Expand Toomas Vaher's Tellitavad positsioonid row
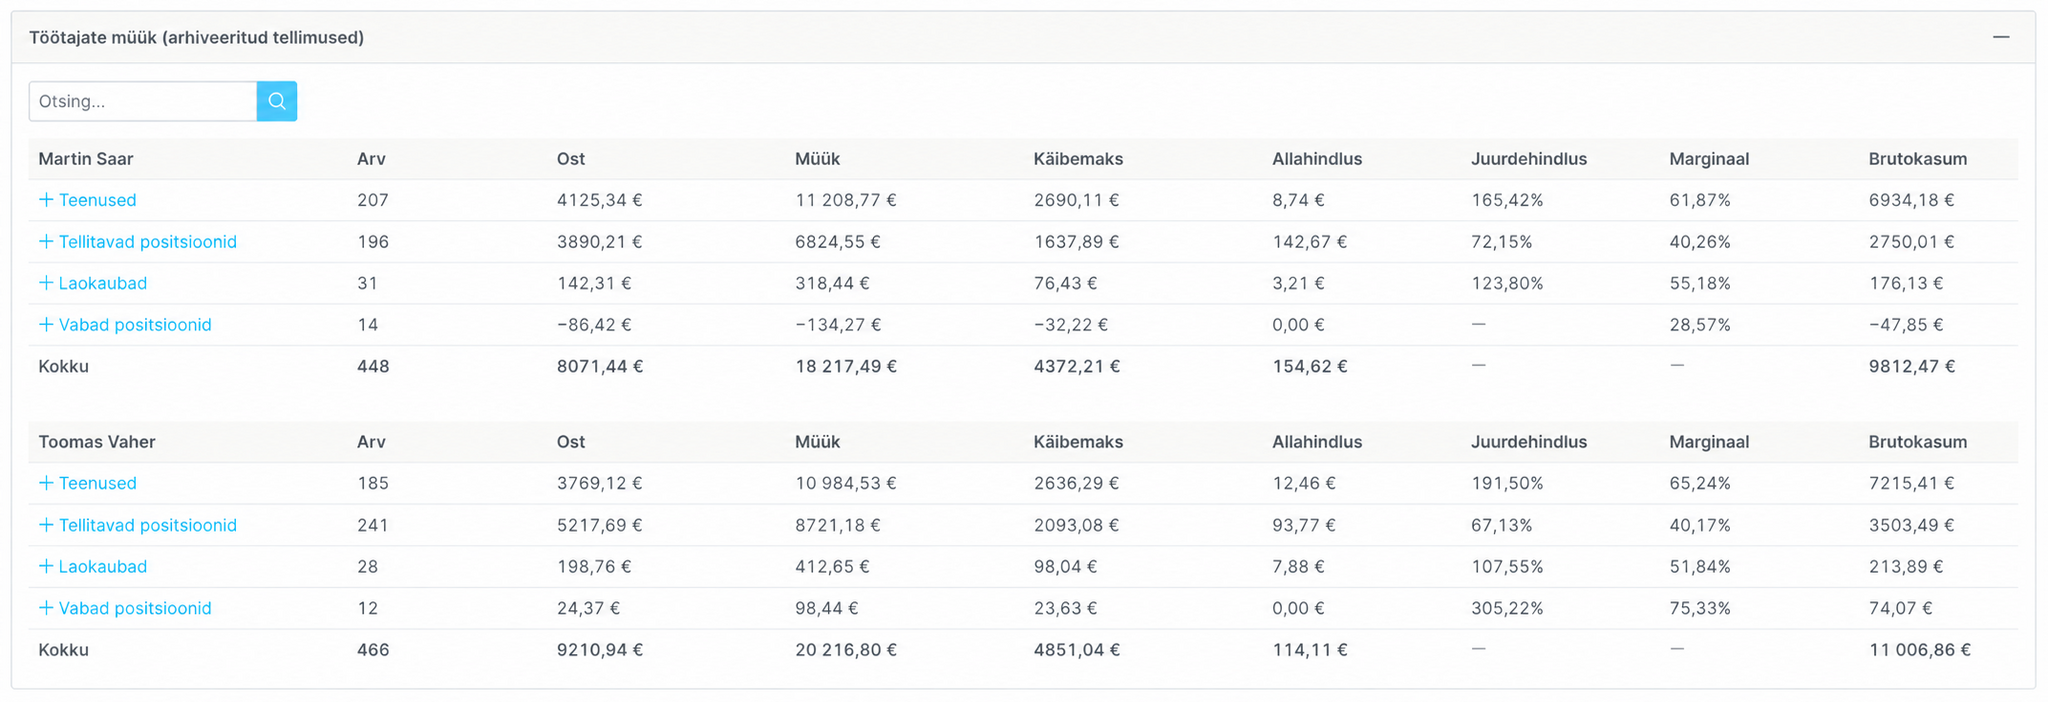Screen dimensions: 2048x702 pos(138,525)
